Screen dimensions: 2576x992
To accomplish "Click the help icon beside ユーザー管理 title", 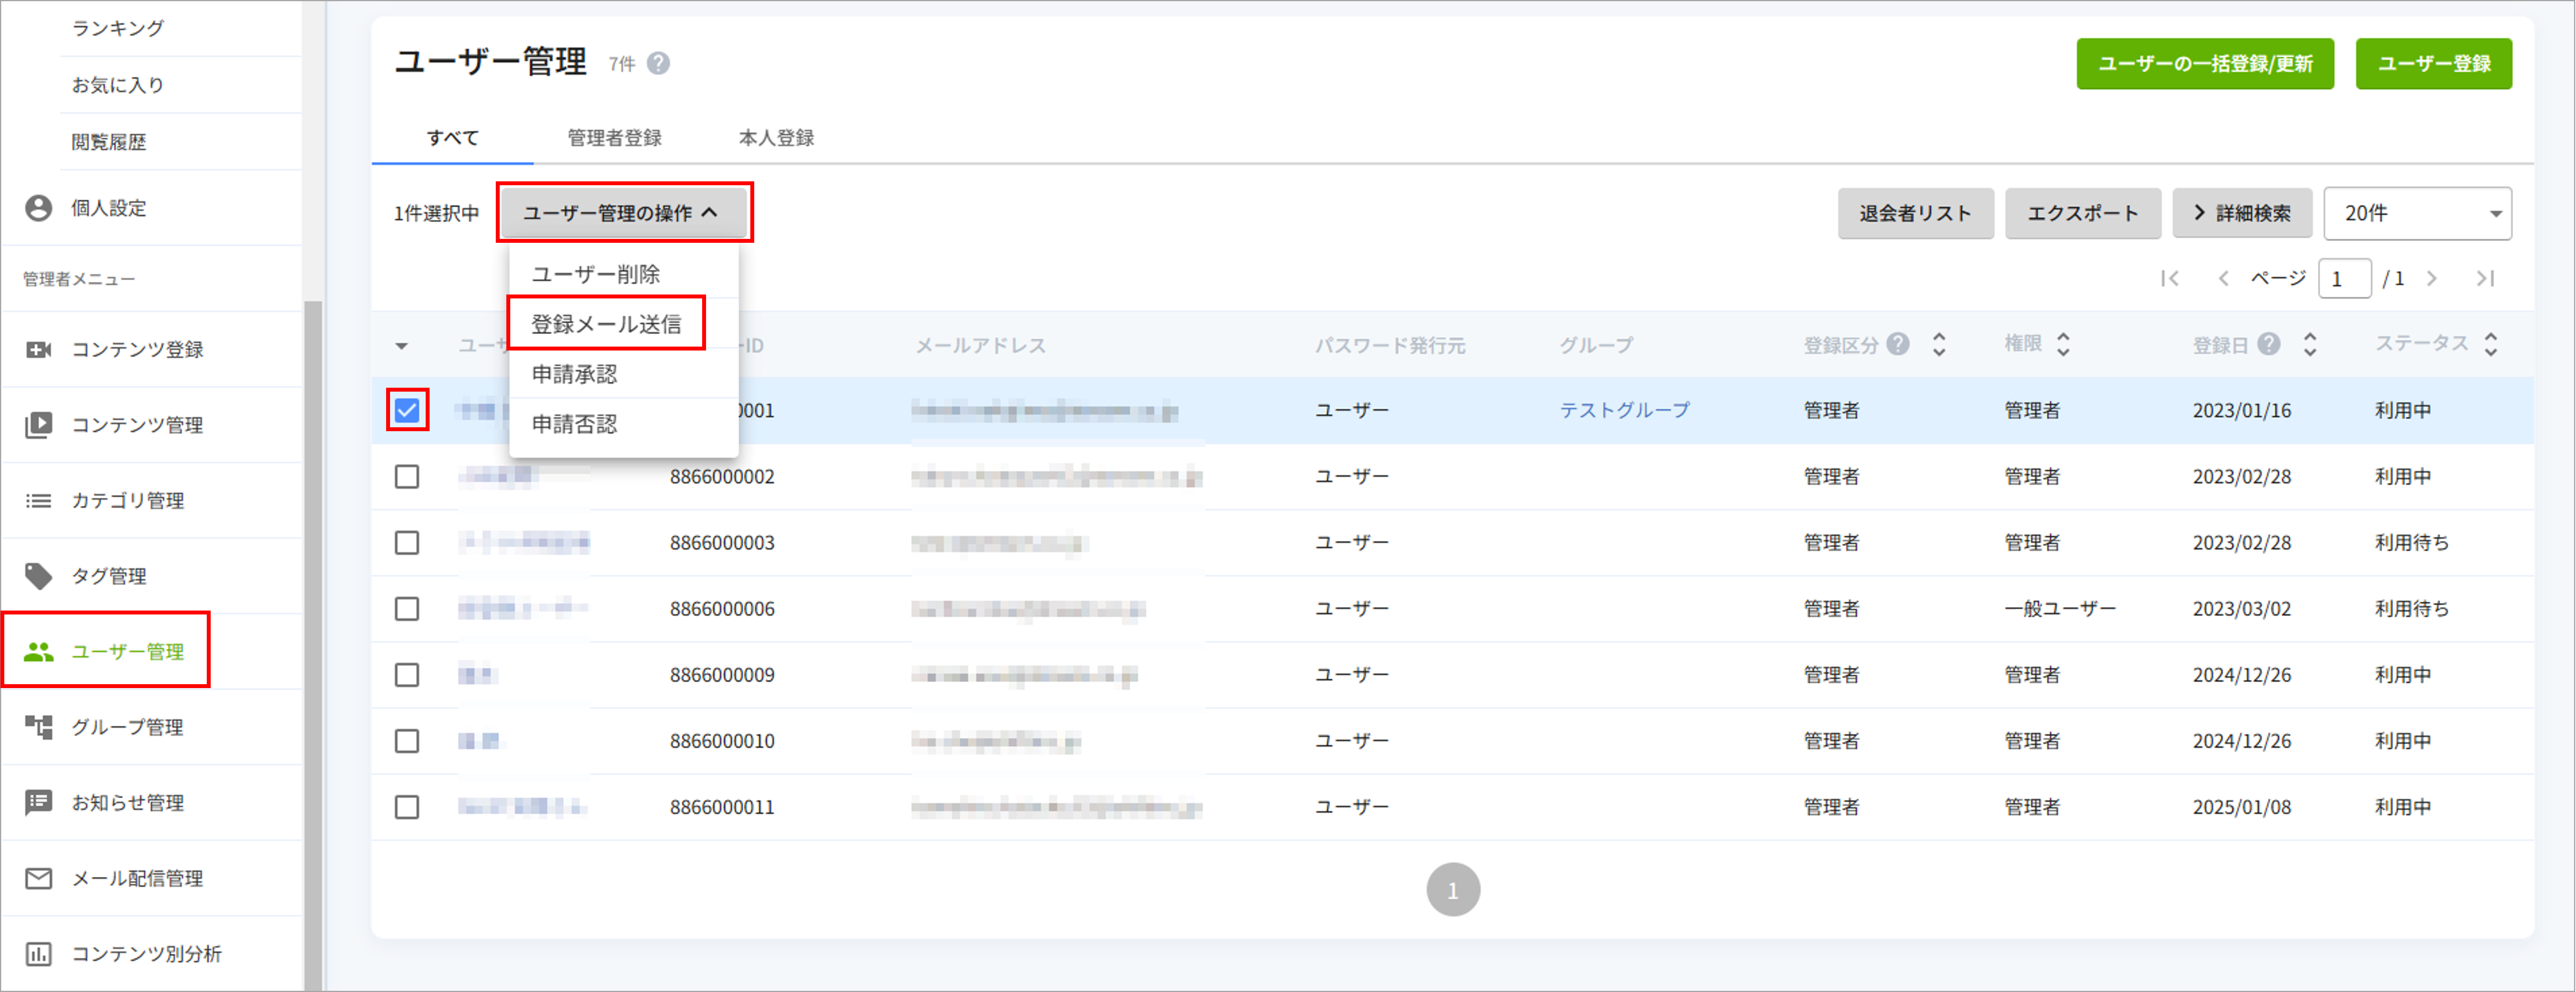I will coord(658,63).
